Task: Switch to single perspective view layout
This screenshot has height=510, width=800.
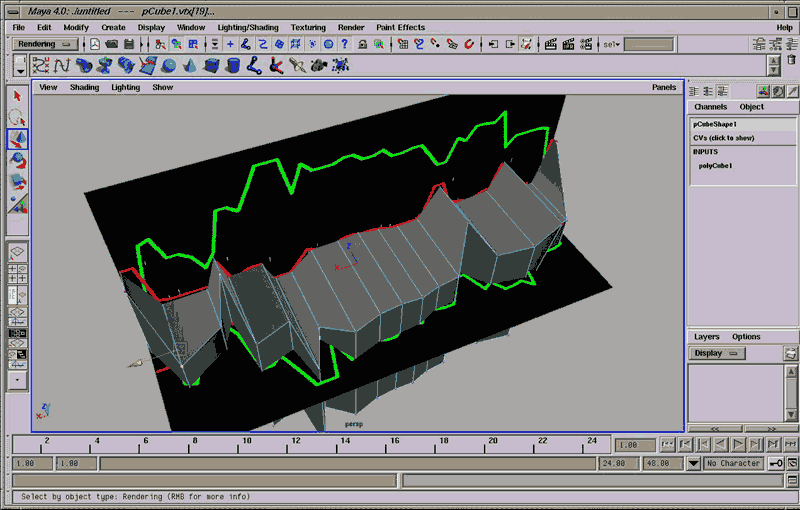Action: click(18, 252)
